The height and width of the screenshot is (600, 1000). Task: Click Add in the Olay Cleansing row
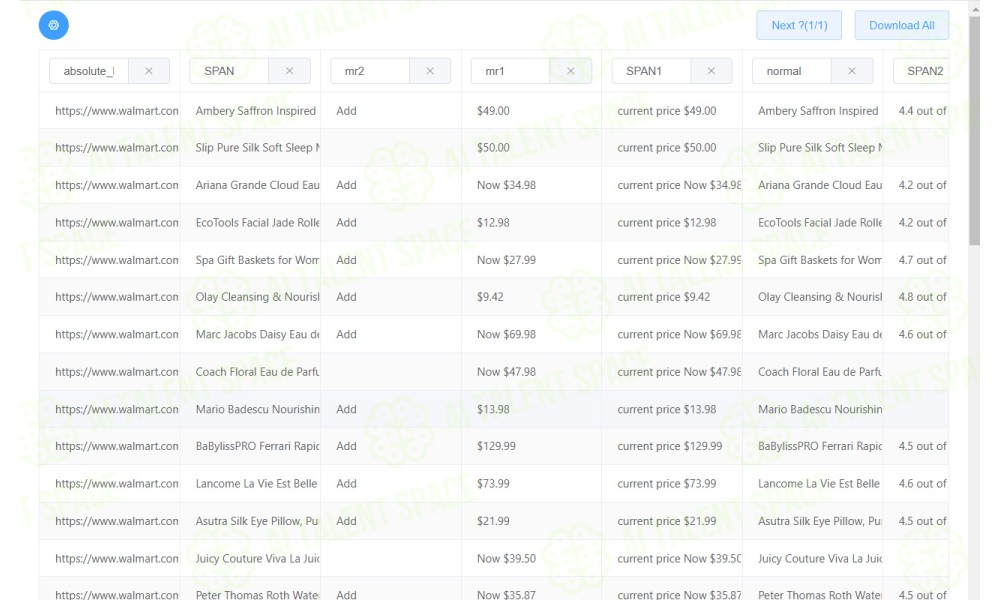point(346,297)
